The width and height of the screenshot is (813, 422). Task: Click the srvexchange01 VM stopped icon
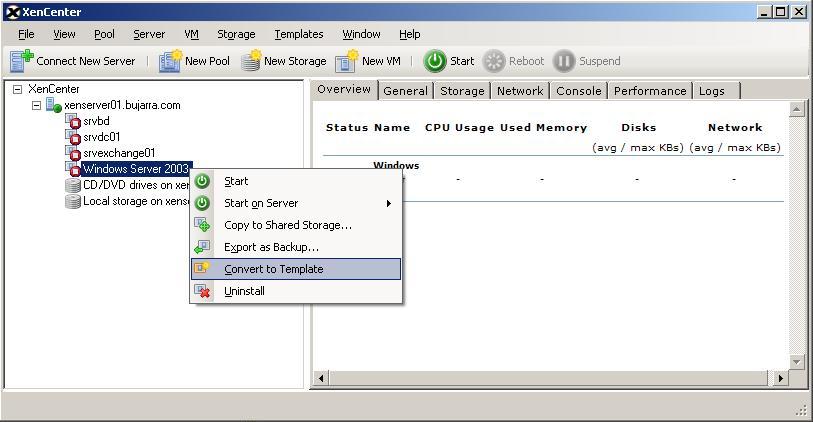click(x=73, y=153)
